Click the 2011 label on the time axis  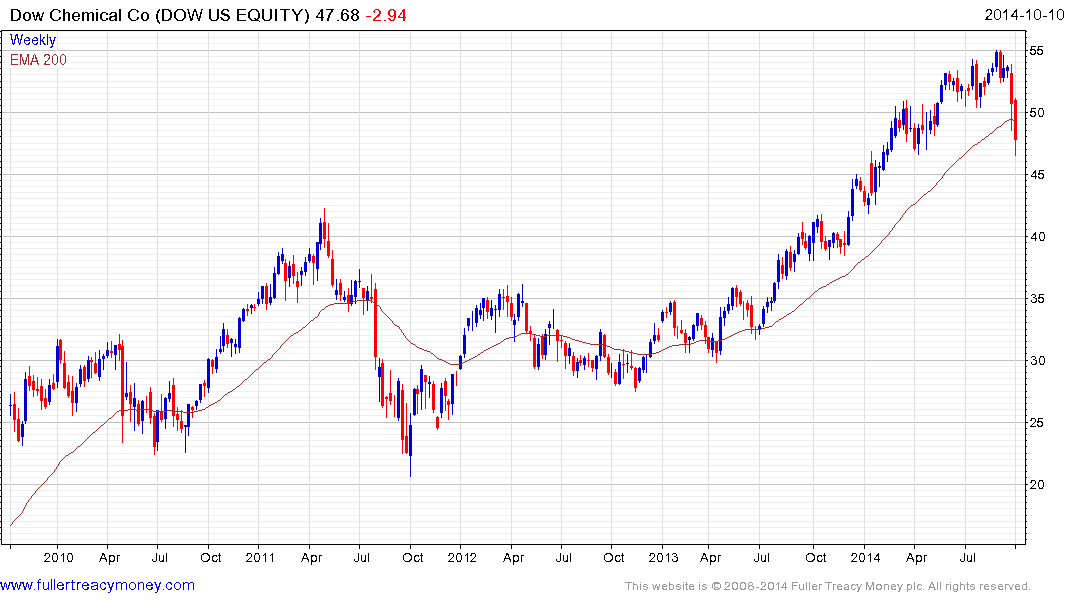coord(260,557)
